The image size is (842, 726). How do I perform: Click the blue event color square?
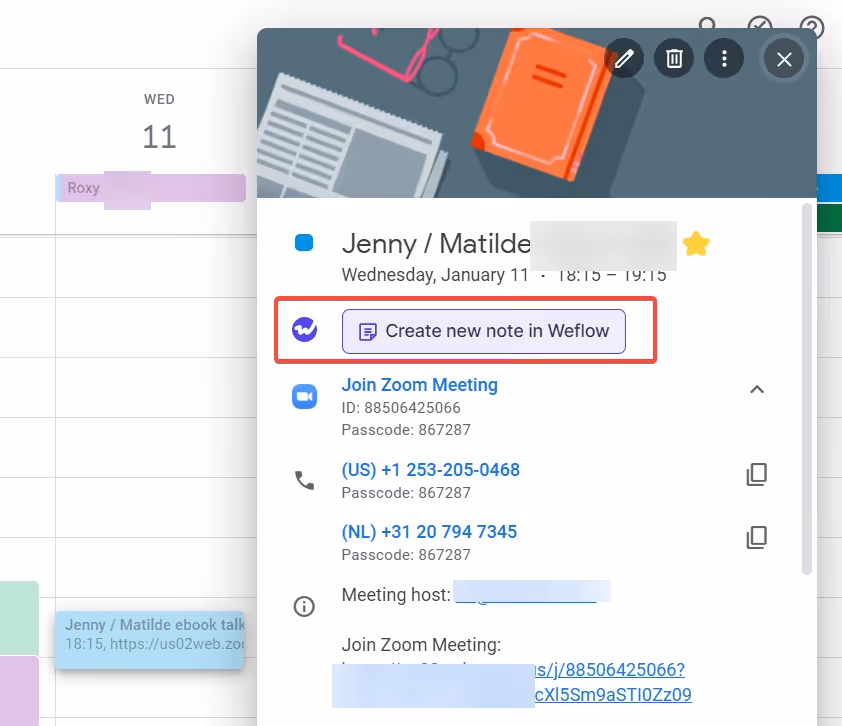point(304,242)
